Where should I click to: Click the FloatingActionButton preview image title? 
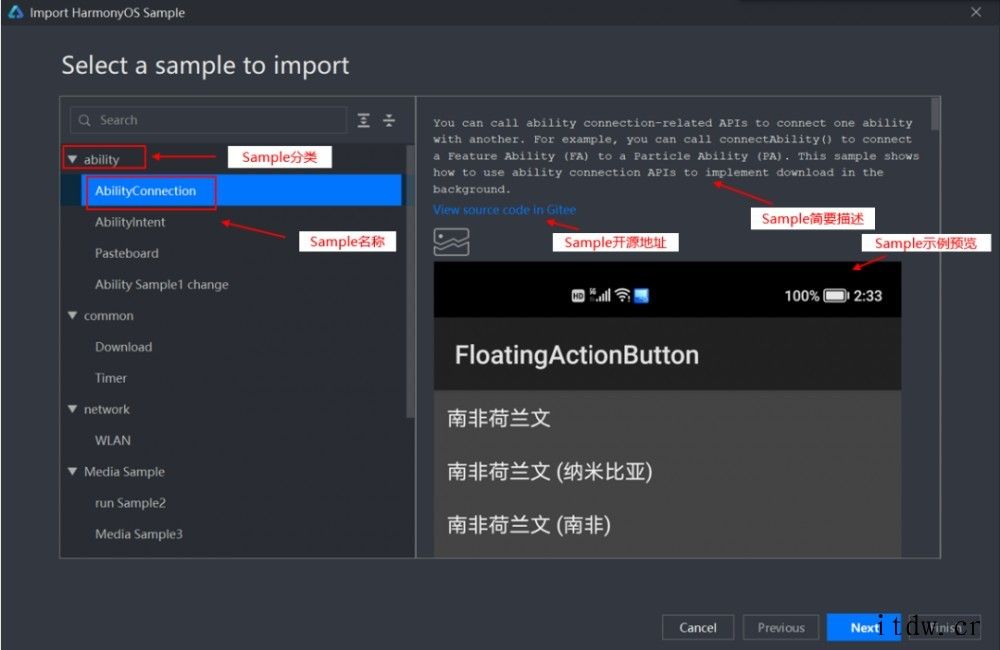click(577, 355)
